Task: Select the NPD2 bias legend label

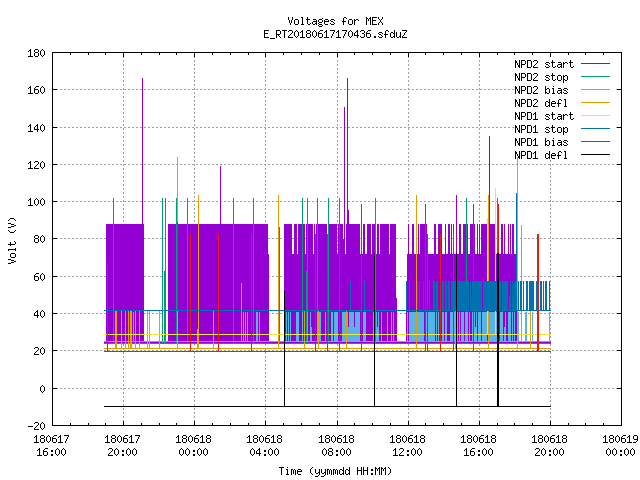Action: click(x=541, y=90)
